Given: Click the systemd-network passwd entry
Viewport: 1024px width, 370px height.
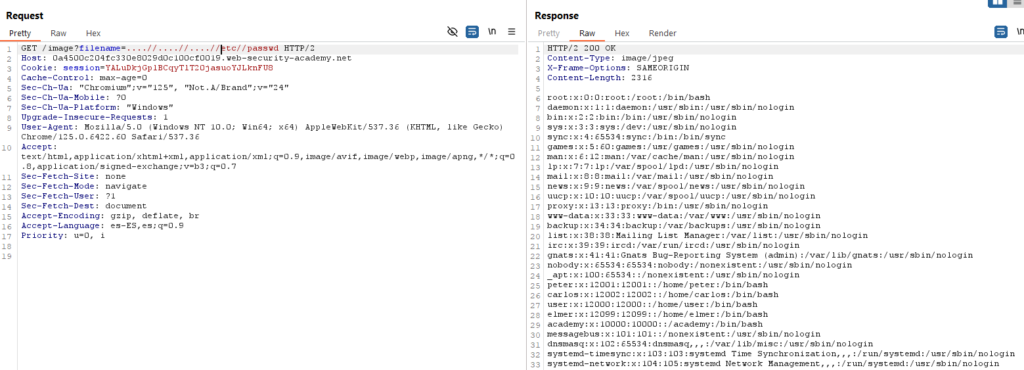Looking at the screenshot, I should point(773,363).
